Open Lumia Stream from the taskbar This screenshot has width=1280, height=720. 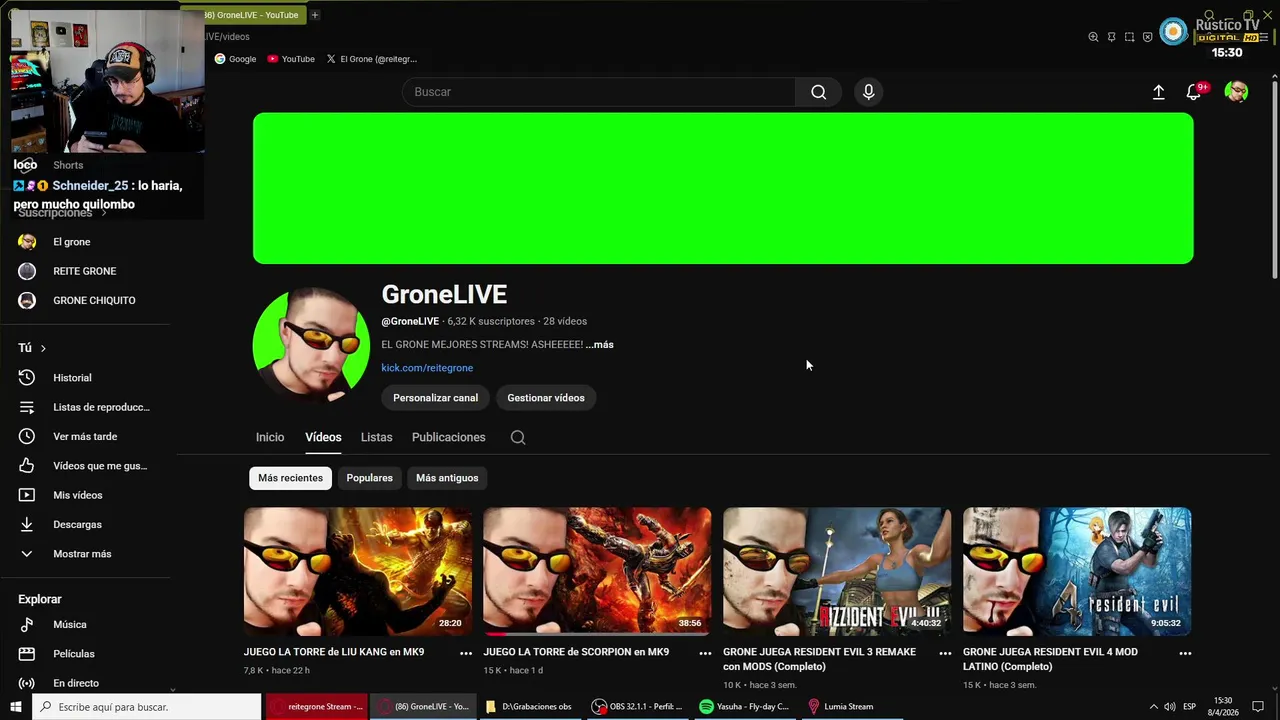[x=841, y=707]
